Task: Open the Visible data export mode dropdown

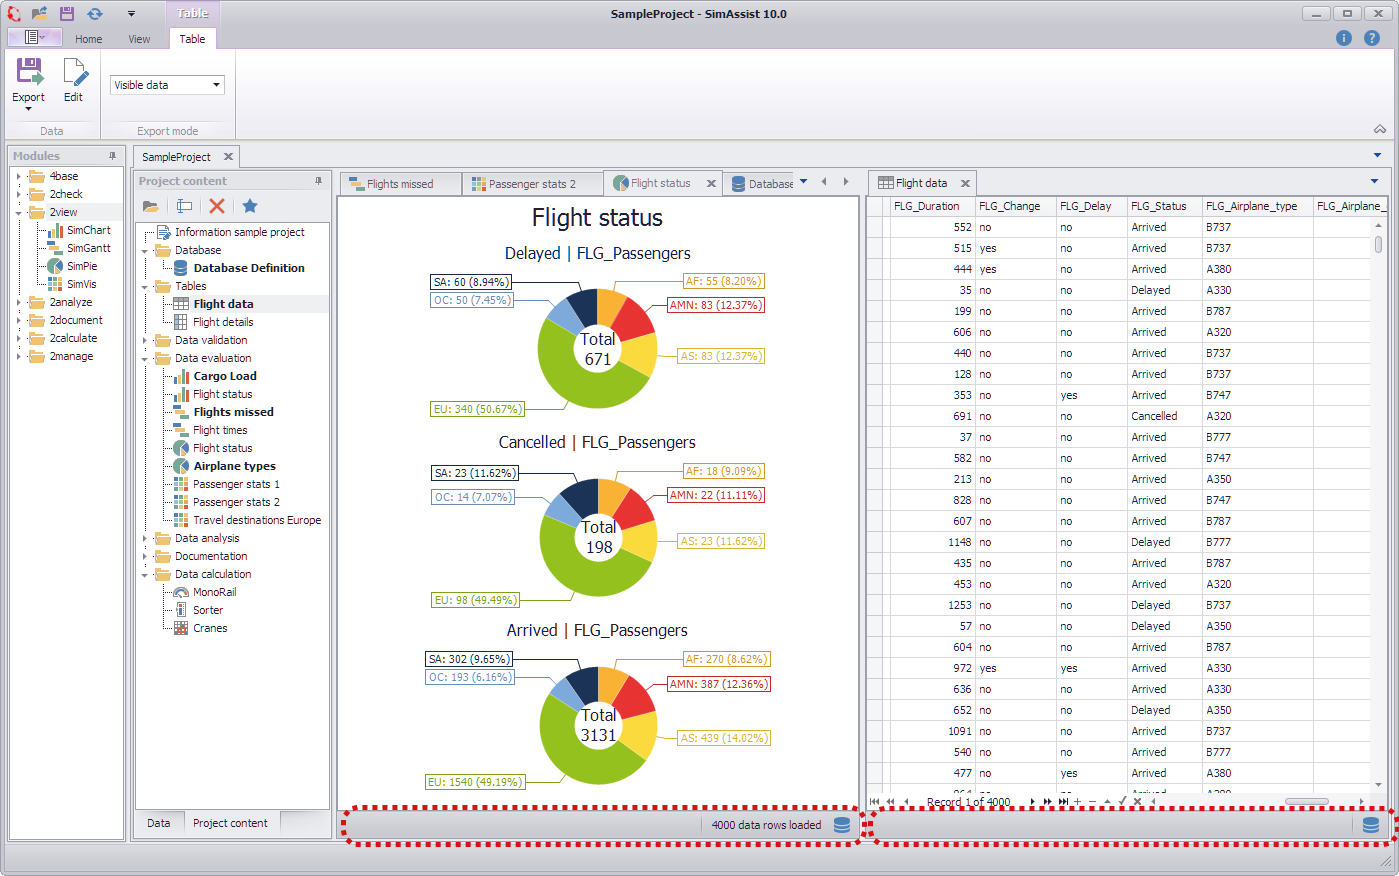Action: [216, 85]
